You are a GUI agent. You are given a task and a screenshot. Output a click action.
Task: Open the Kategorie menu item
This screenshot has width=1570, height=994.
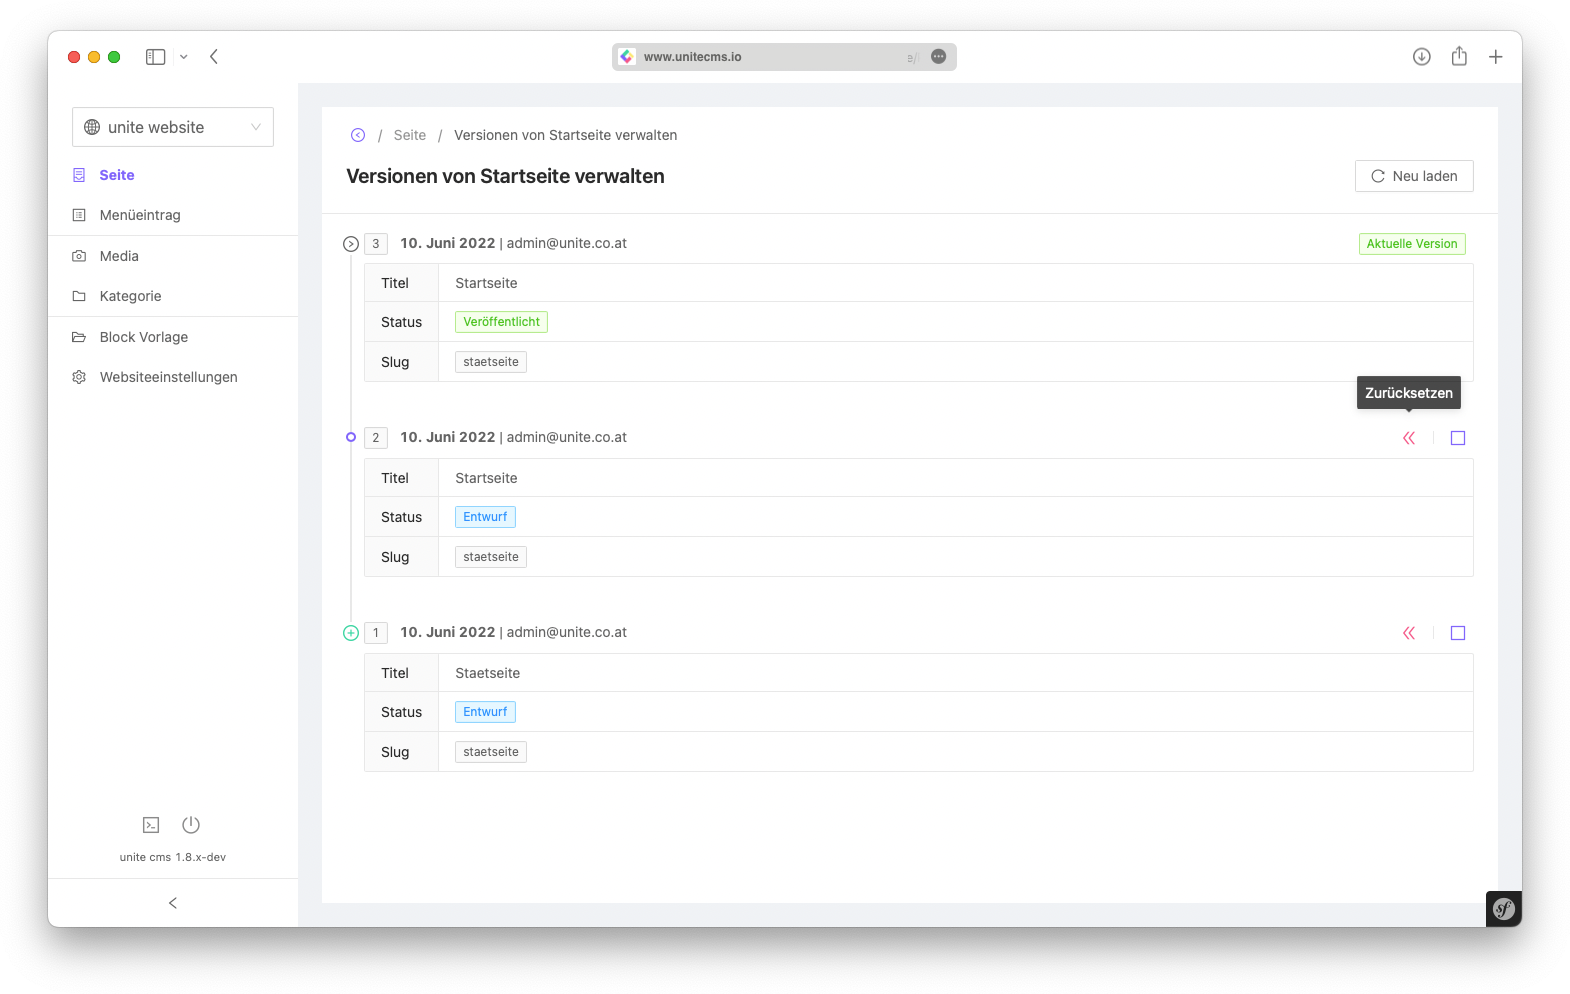click(173, 296)
